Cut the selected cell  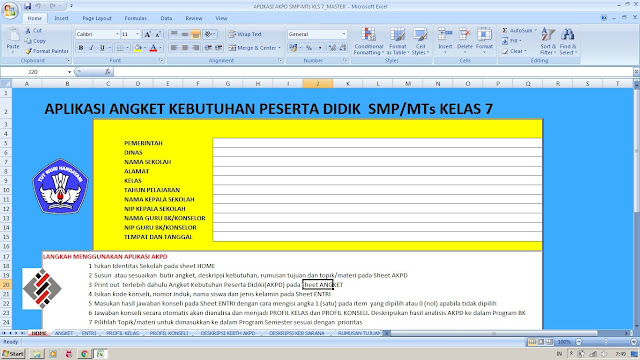[x=33, y=31]
